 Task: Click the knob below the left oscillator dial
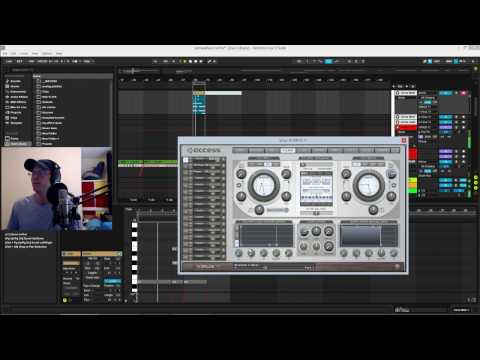tap(259, 210)
